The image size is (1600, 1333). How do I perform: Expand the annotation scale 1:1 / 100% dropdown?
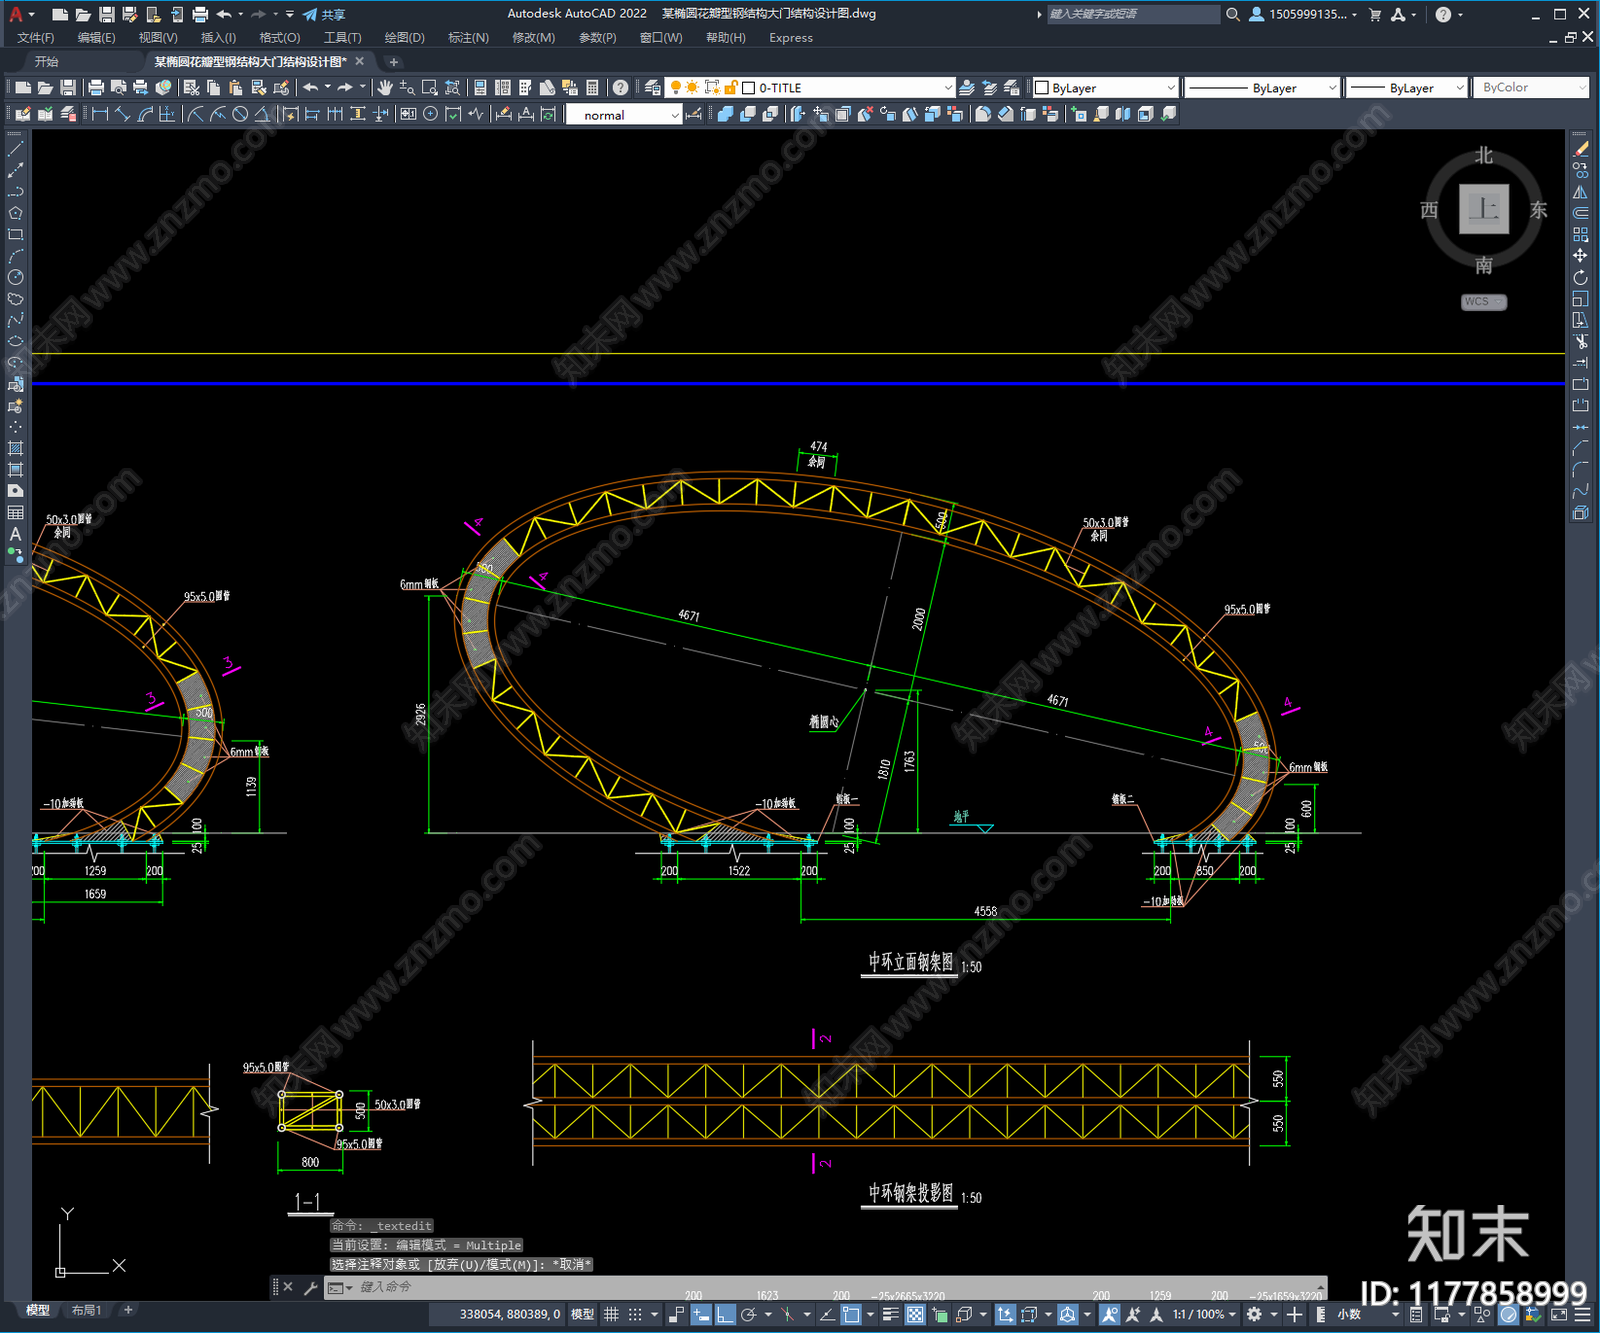click(1204, 1314)
